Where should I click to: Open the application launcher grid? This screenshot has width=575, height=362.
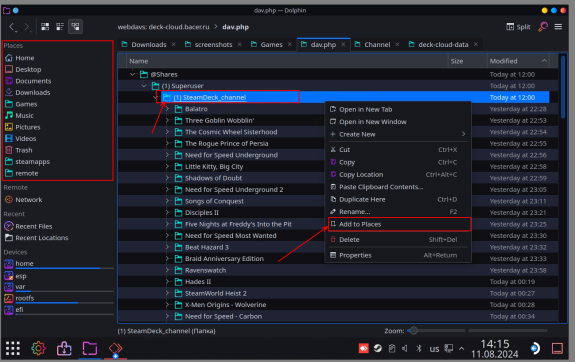tap(13, 348)
